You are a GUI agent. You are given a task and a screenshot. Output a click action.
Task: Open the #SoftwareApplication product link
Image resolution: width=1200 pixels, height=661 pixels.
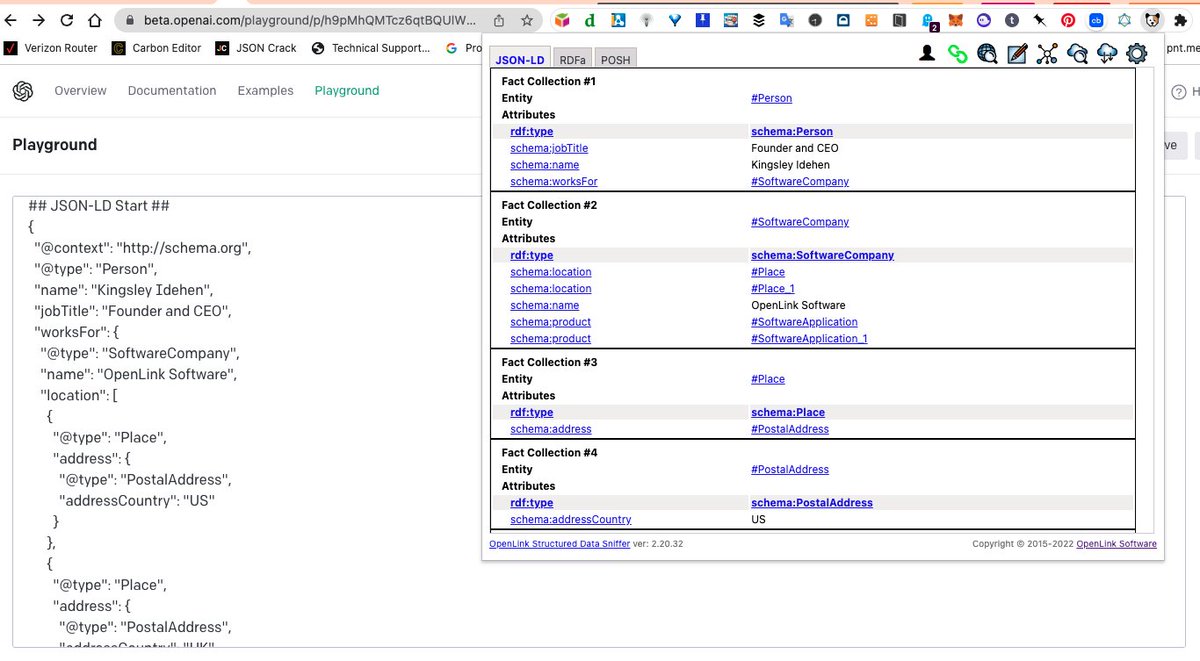pyautogui.click(x=804, y=322)
